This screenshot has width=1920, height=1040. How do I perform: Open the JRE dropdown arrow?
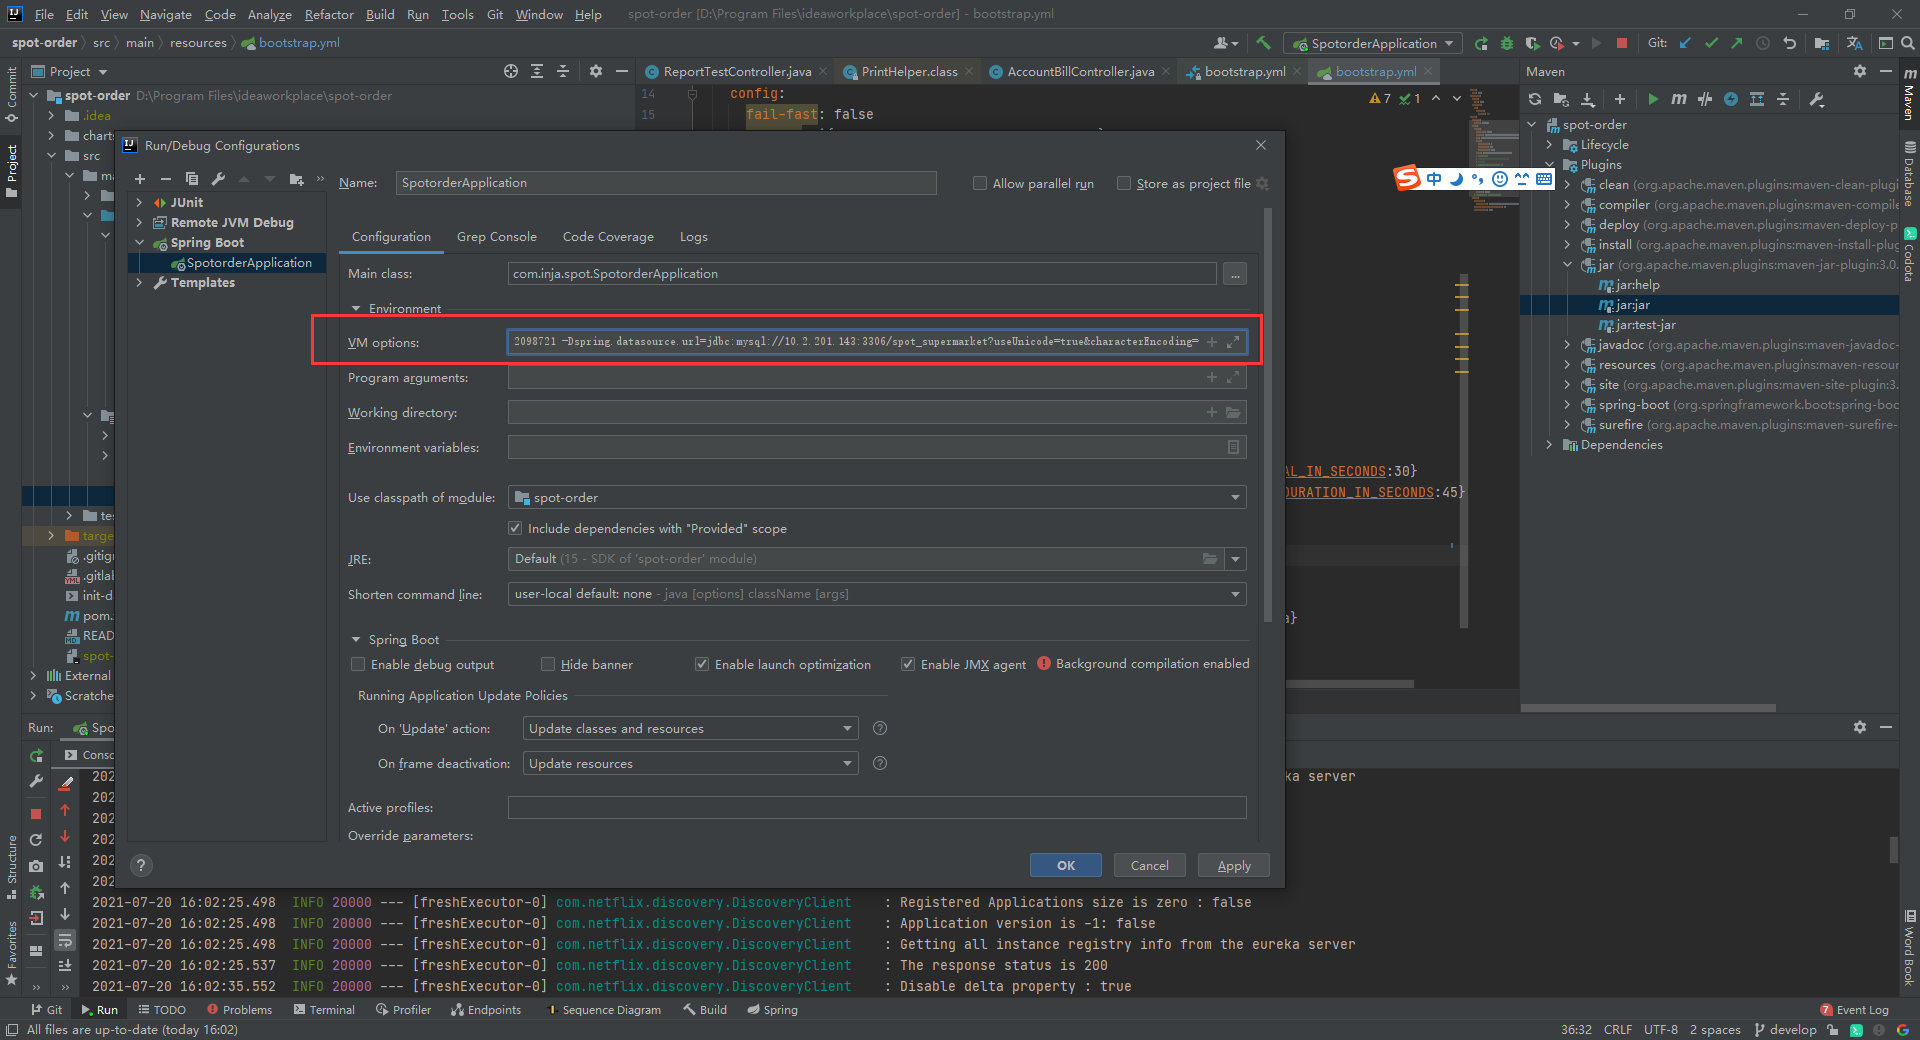[1236, 559]
